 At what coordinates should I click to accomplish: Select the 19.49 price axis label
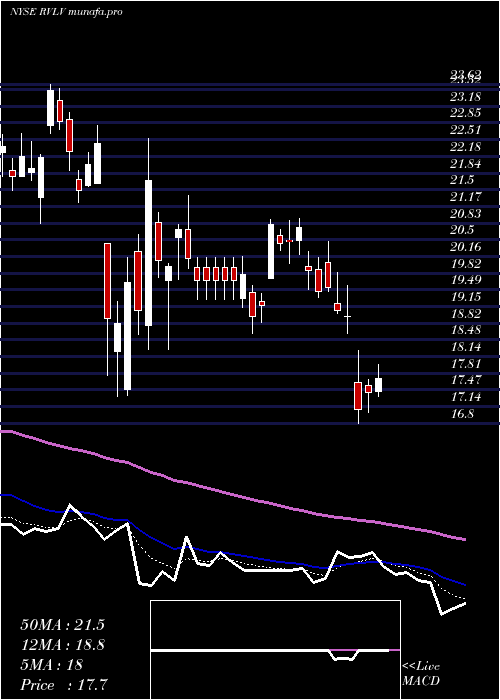465,280
